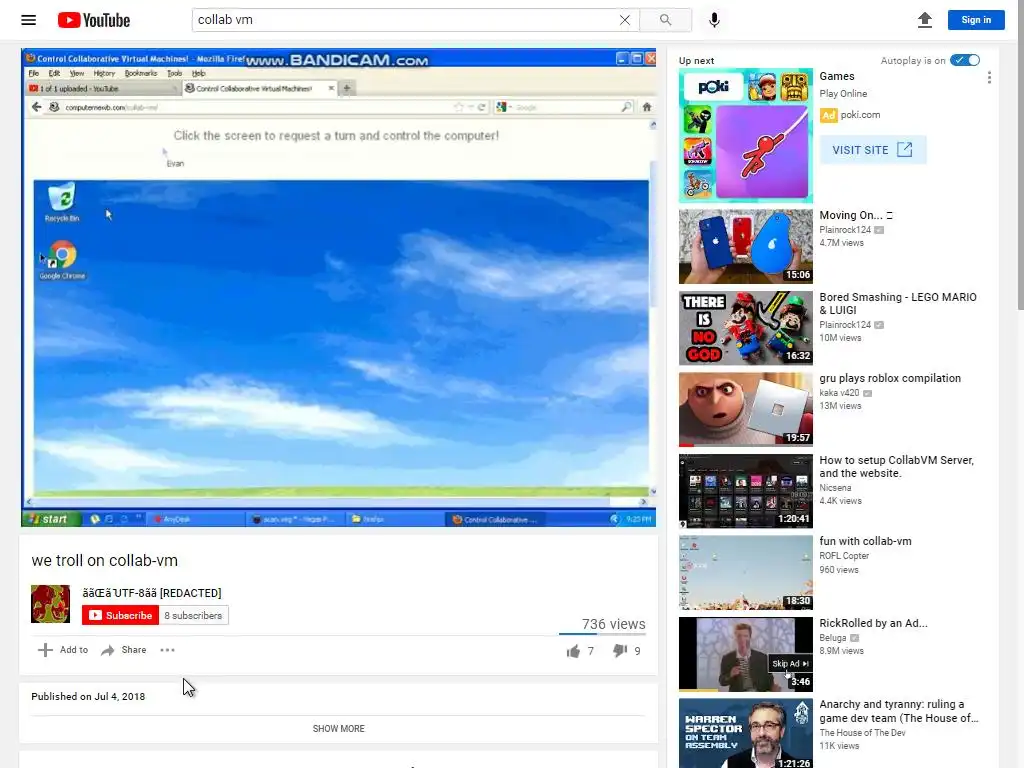The image size is (1024, 768).
Task: Open thumbnail of Moving On video
Action: [x=746, y=247]
